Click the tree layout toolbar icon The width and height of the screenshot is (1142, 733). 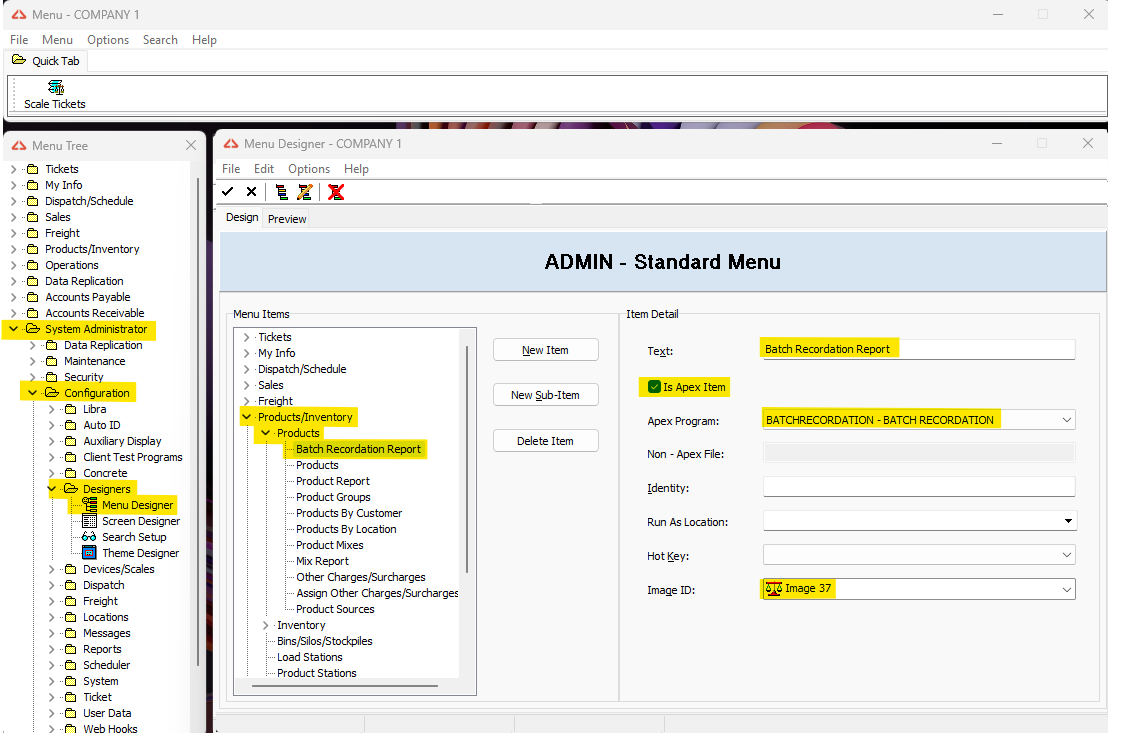pyautogui.click(x=281, y=192)
